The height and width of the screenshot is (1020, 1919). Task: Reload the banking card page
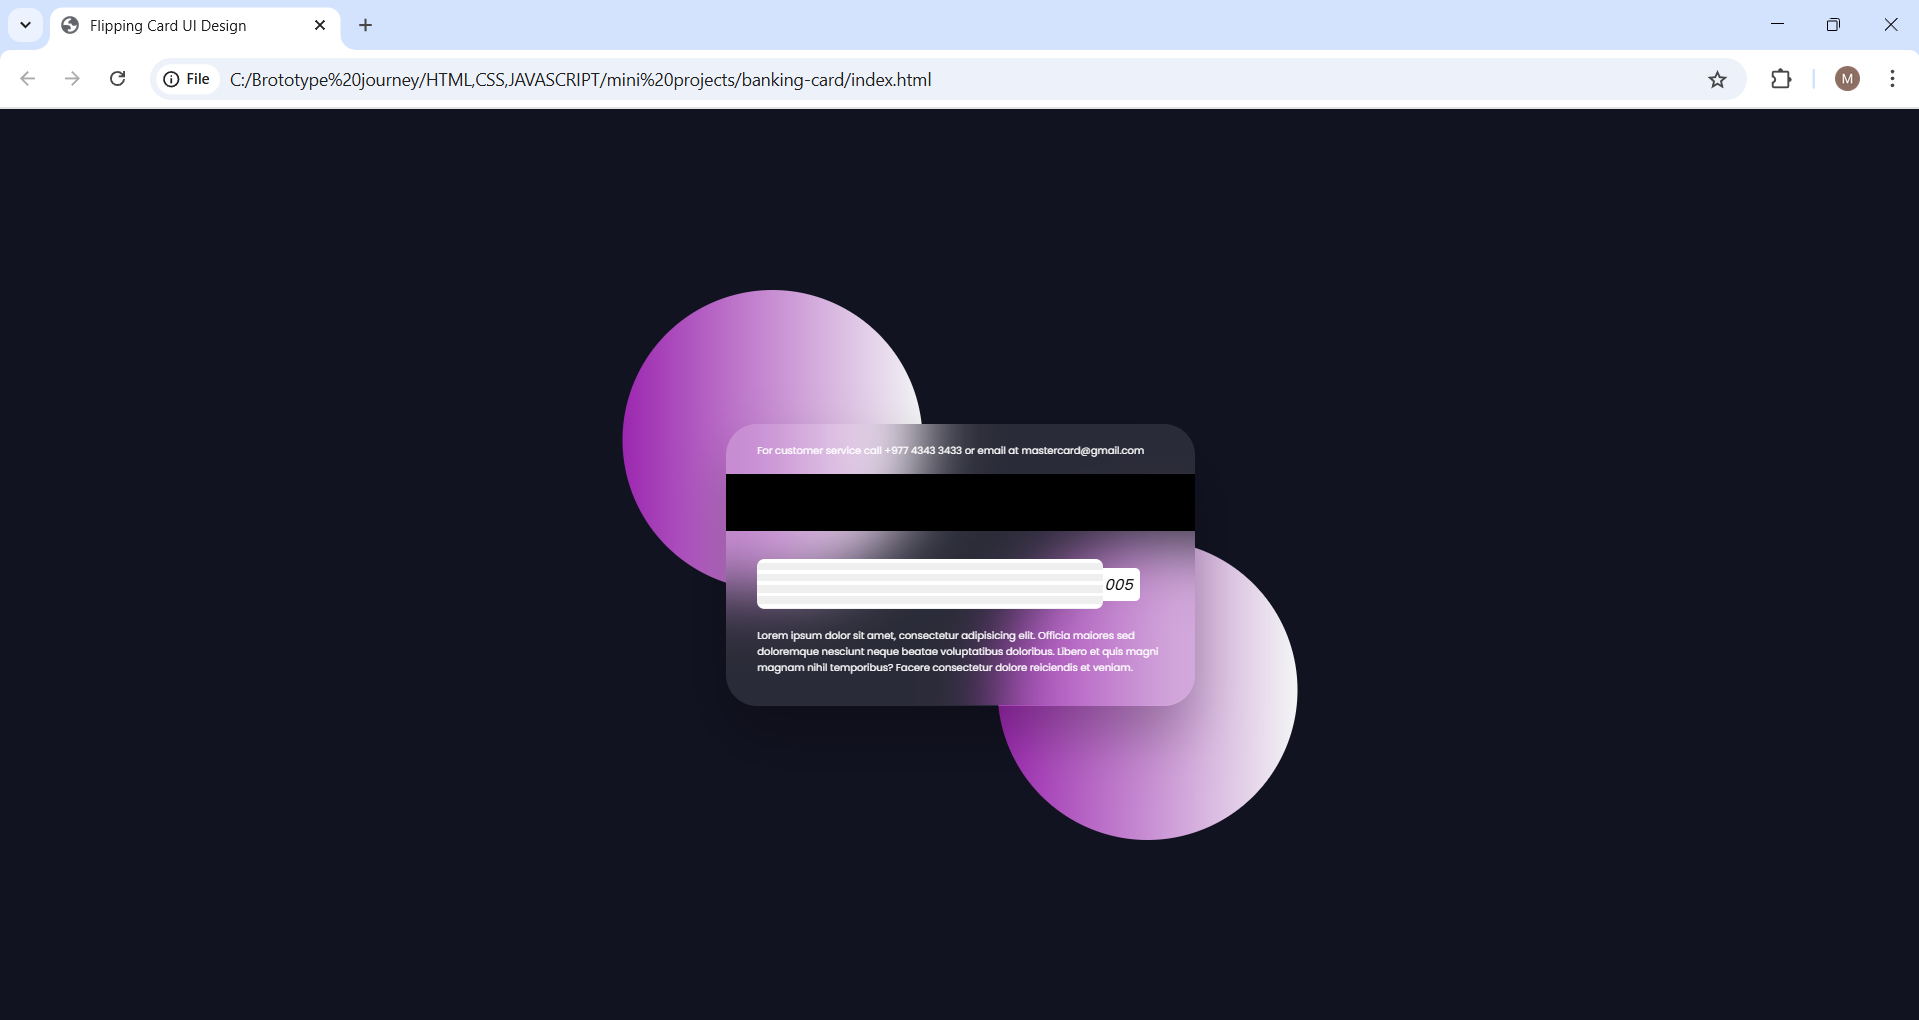coord(117,79)
